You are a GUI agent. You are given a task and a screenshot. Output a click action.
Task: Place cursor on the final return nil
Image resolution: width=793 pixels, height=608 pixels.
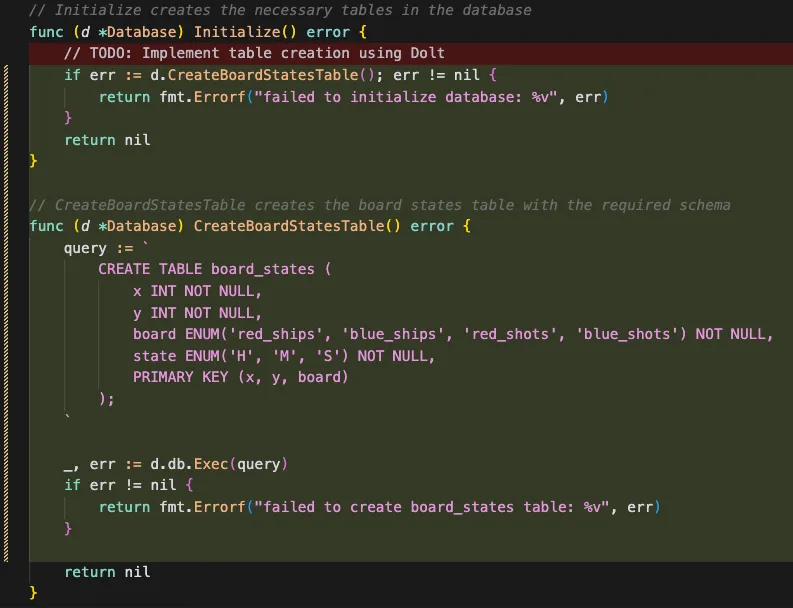click(x=107, y=572)
